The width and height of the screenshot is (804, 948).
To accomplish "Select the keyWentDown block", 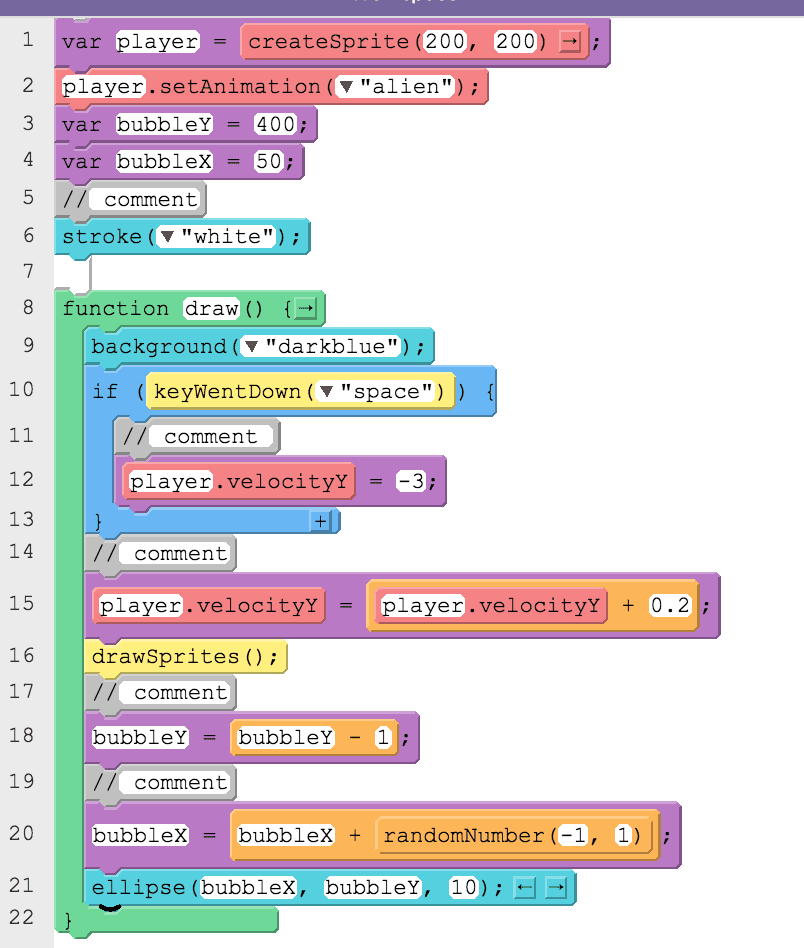I will coord(300,392).
